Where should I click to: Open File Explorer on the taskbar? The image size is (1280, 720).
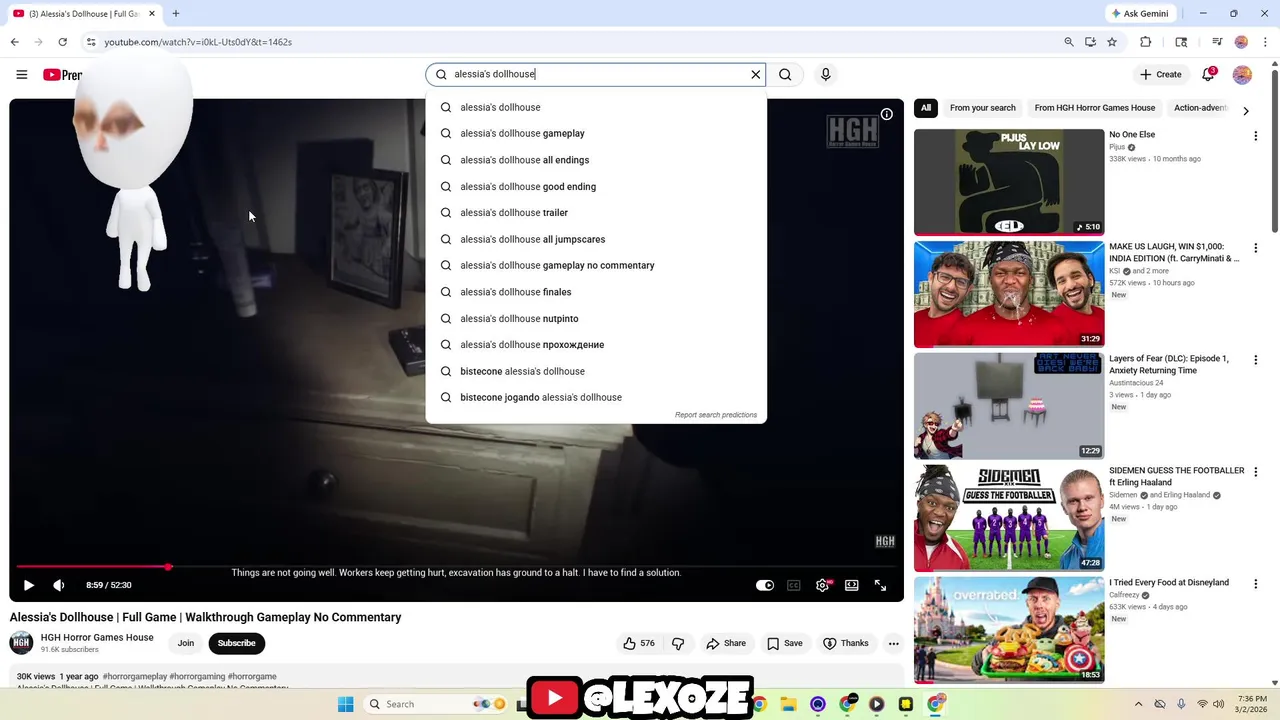tap(788, 704)
